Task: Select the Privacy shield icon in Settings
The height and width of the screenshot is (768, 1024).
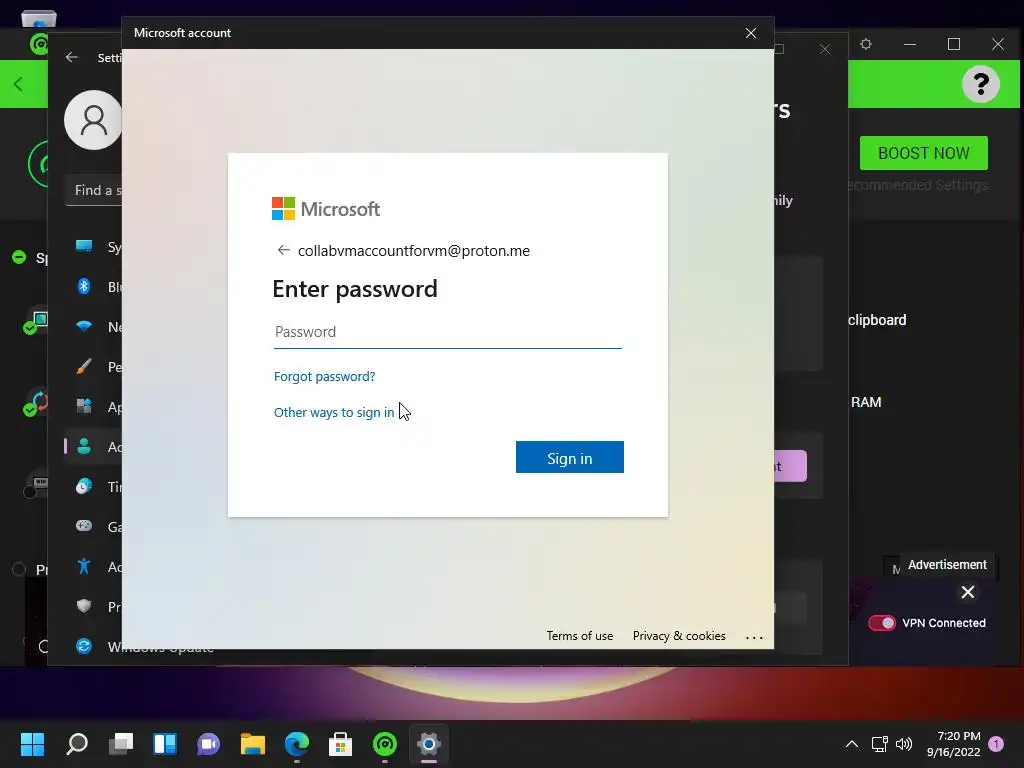Action: coord(84,606)
